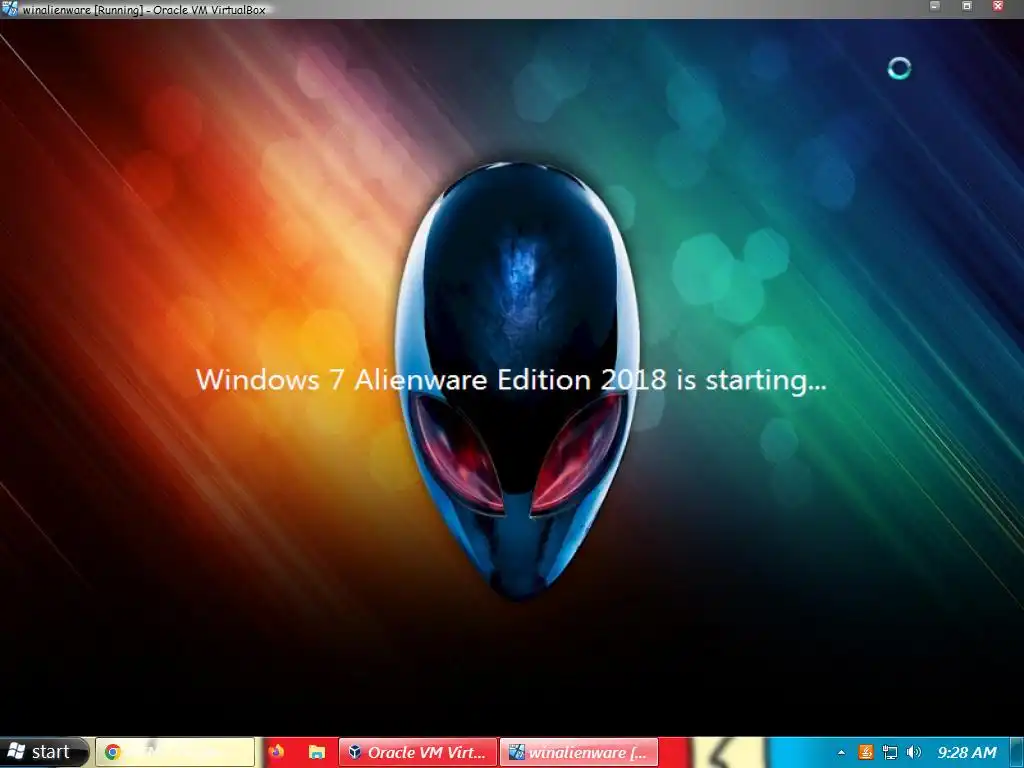Click the orange tray application icon
1024x768 pixels.
[866, 753]
